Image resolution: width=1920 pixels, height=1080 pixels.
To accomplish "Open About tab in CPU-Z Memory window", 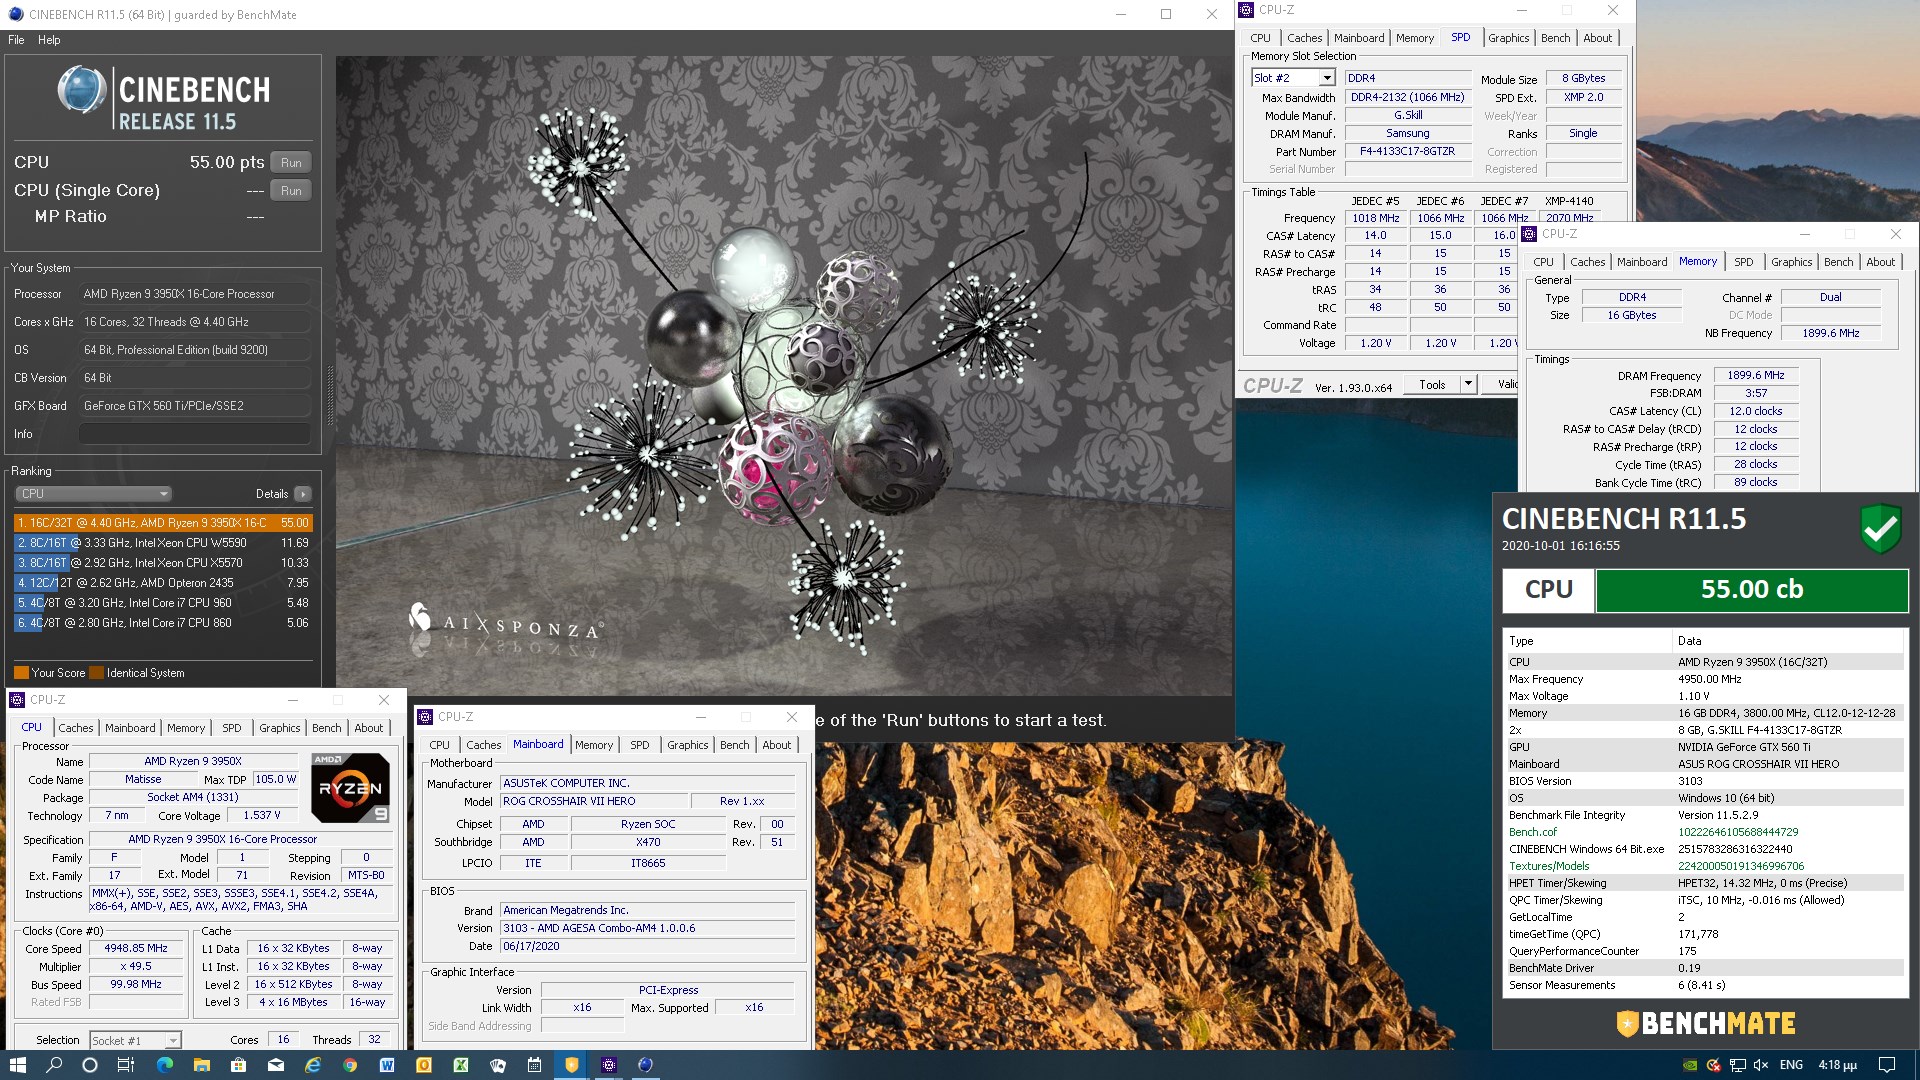I will pyautogui.click(x=1880, y=262).
